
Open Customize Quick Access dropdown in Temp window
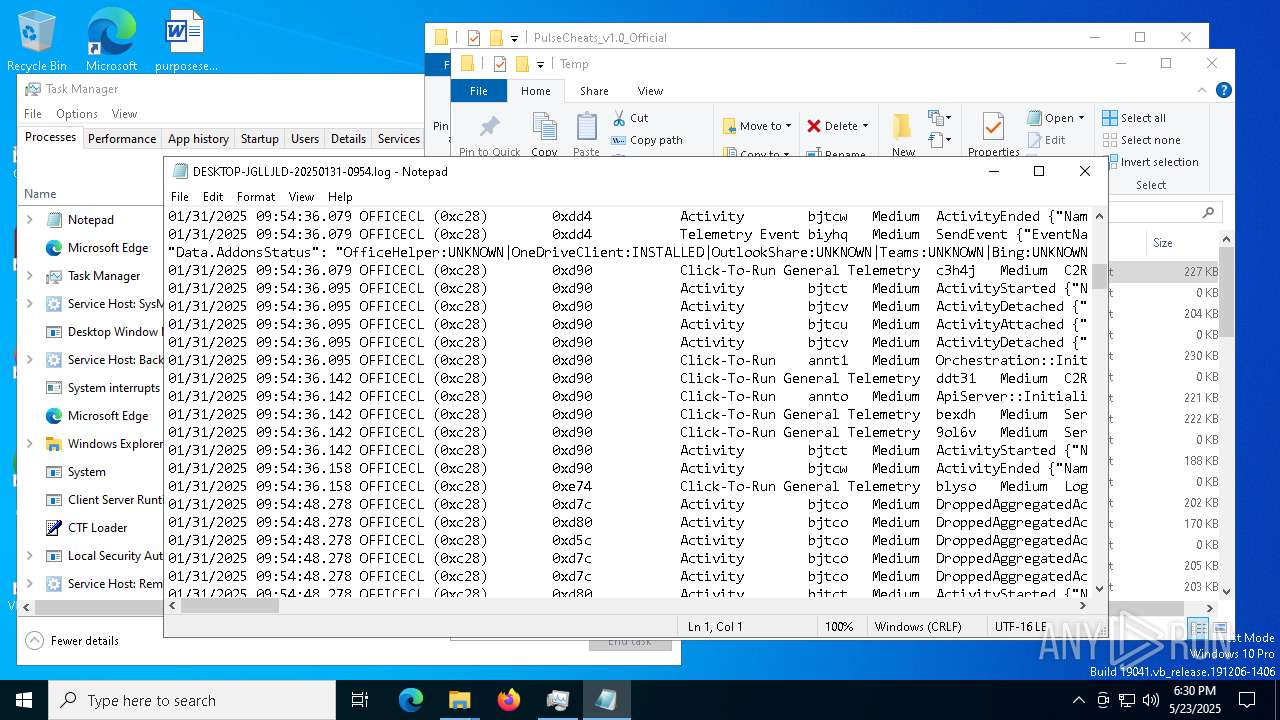pos(540,65)
